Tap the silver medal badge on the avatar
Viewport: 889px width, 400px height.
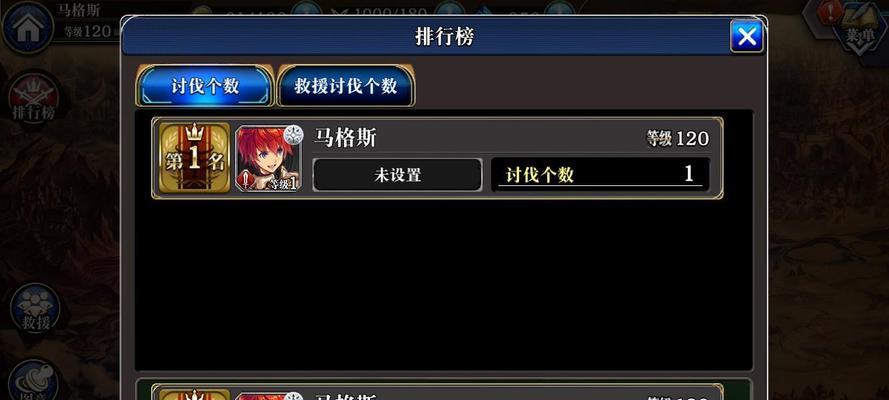[x=294, y=135]
